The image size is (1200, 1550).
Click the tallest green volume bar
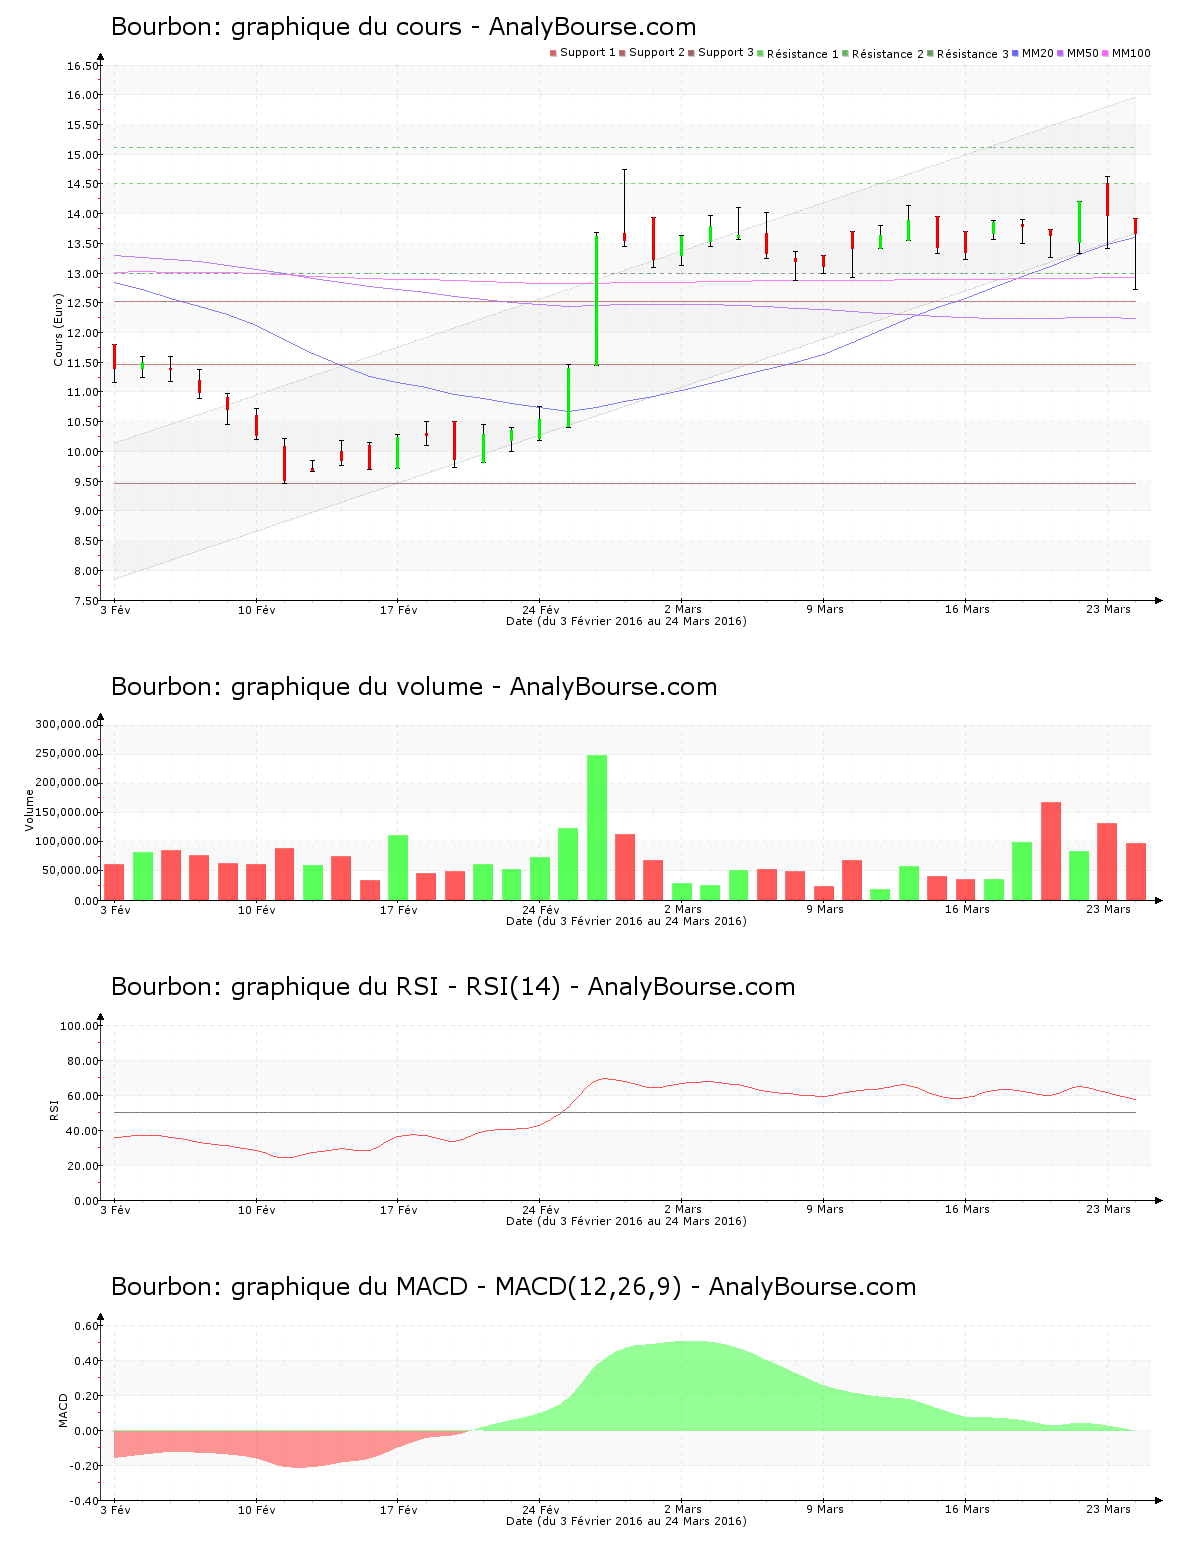[x=597, y=828]
